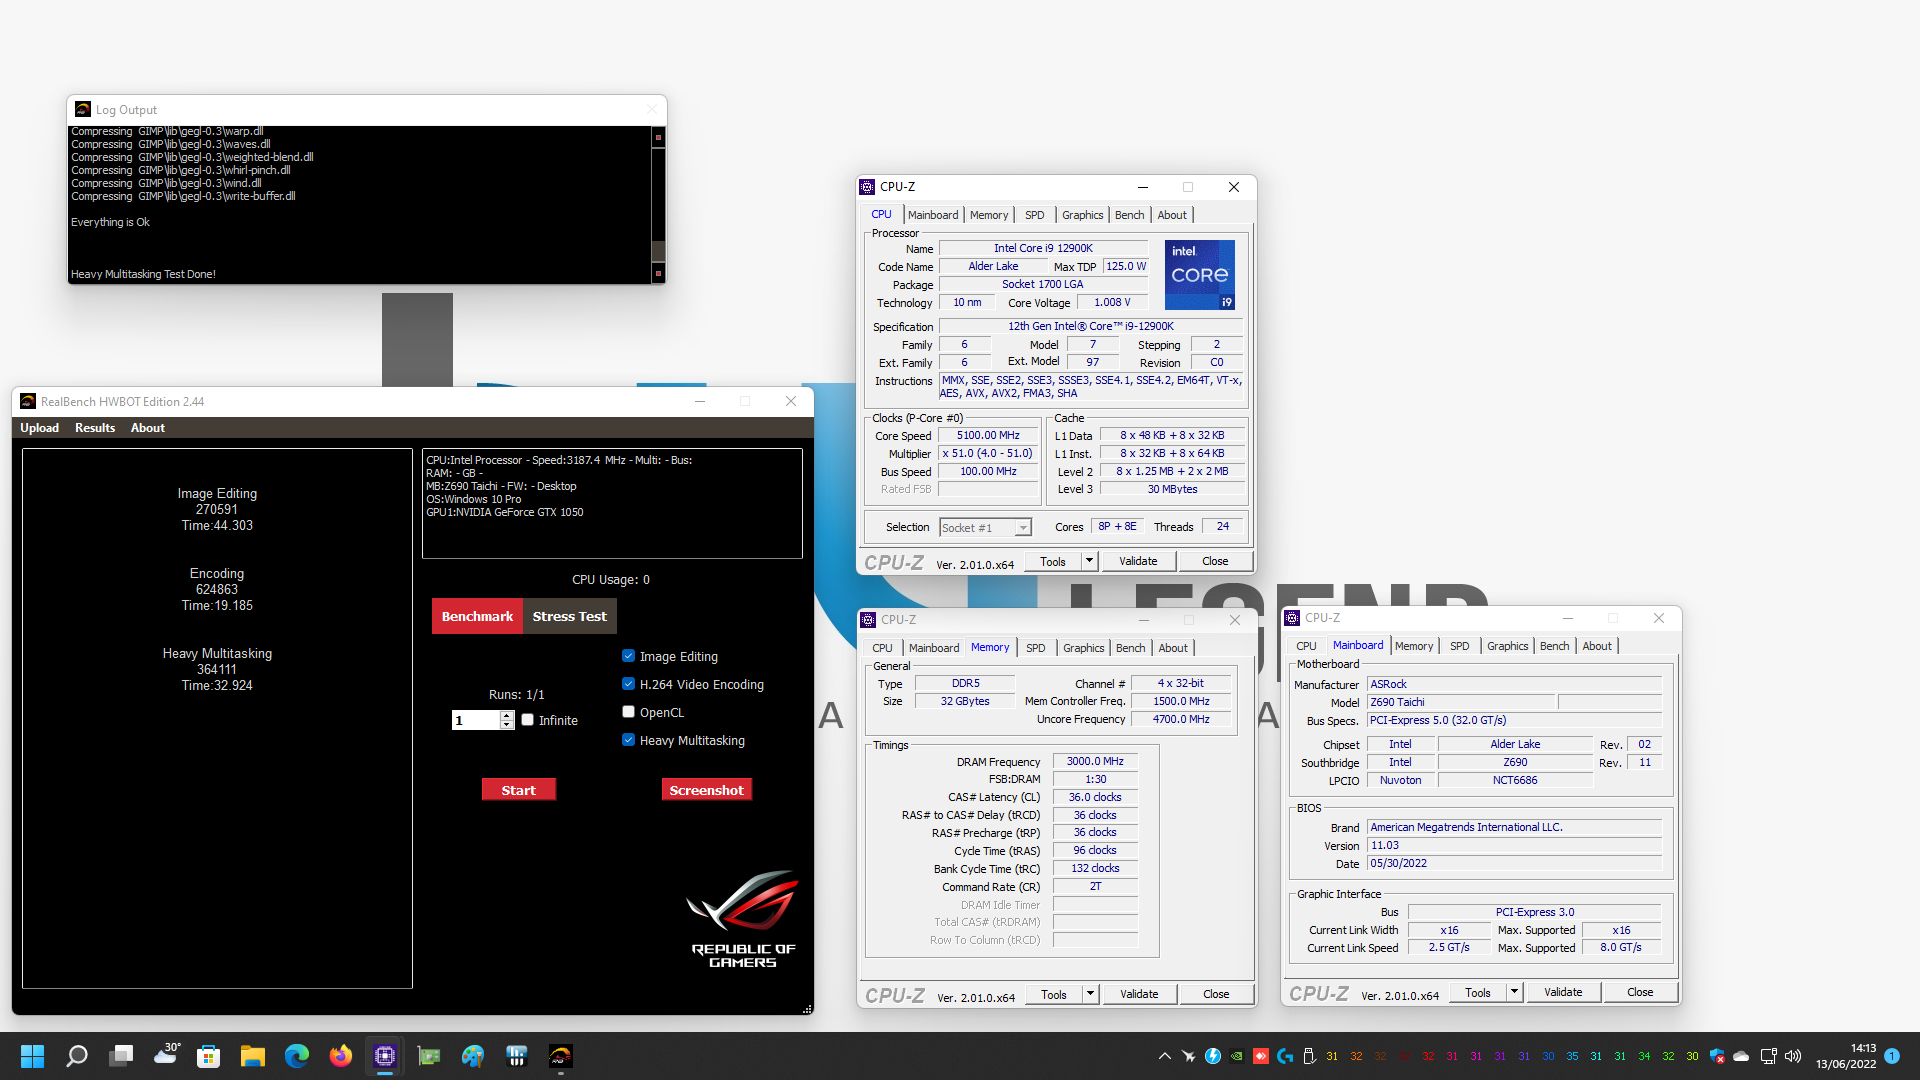The height and width of the screenshot is (1080, 1920).
Task: Open Bench tab in top CPU-Z window
Action: [x=1130, y=215]
